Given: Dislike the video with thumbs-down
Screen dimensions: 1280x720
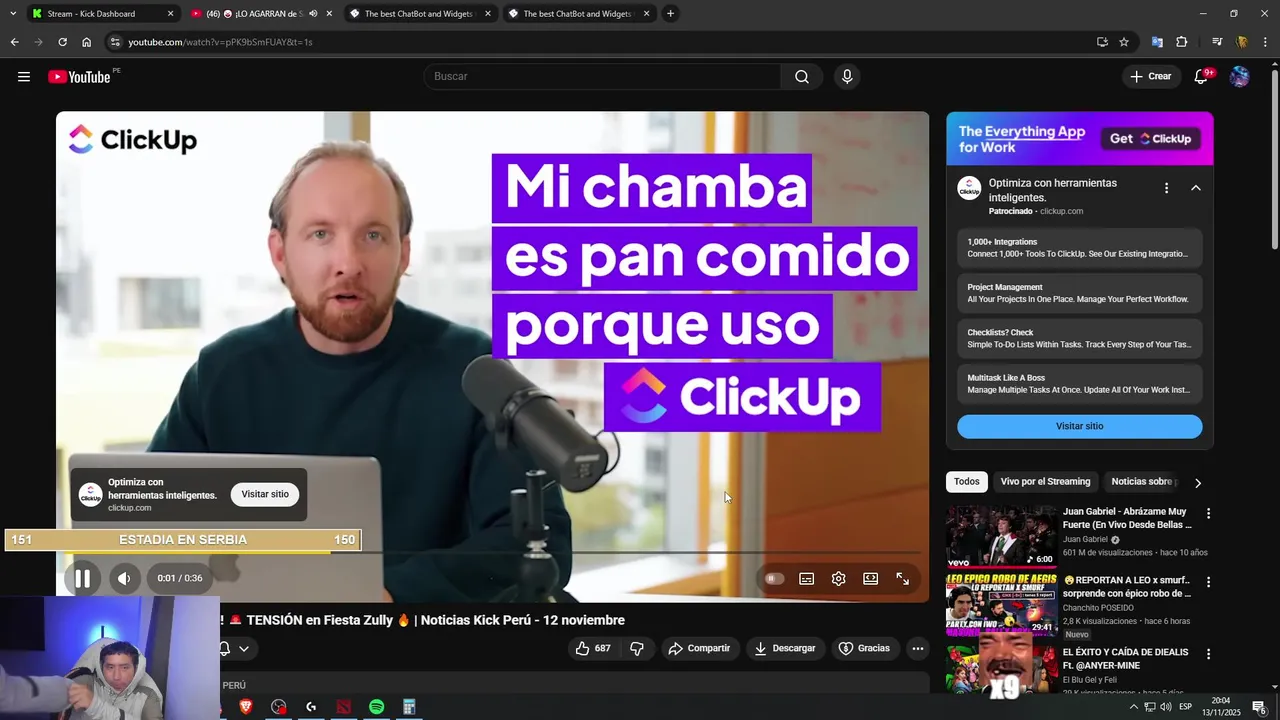Looking at the screenshot, I should 637,648.
